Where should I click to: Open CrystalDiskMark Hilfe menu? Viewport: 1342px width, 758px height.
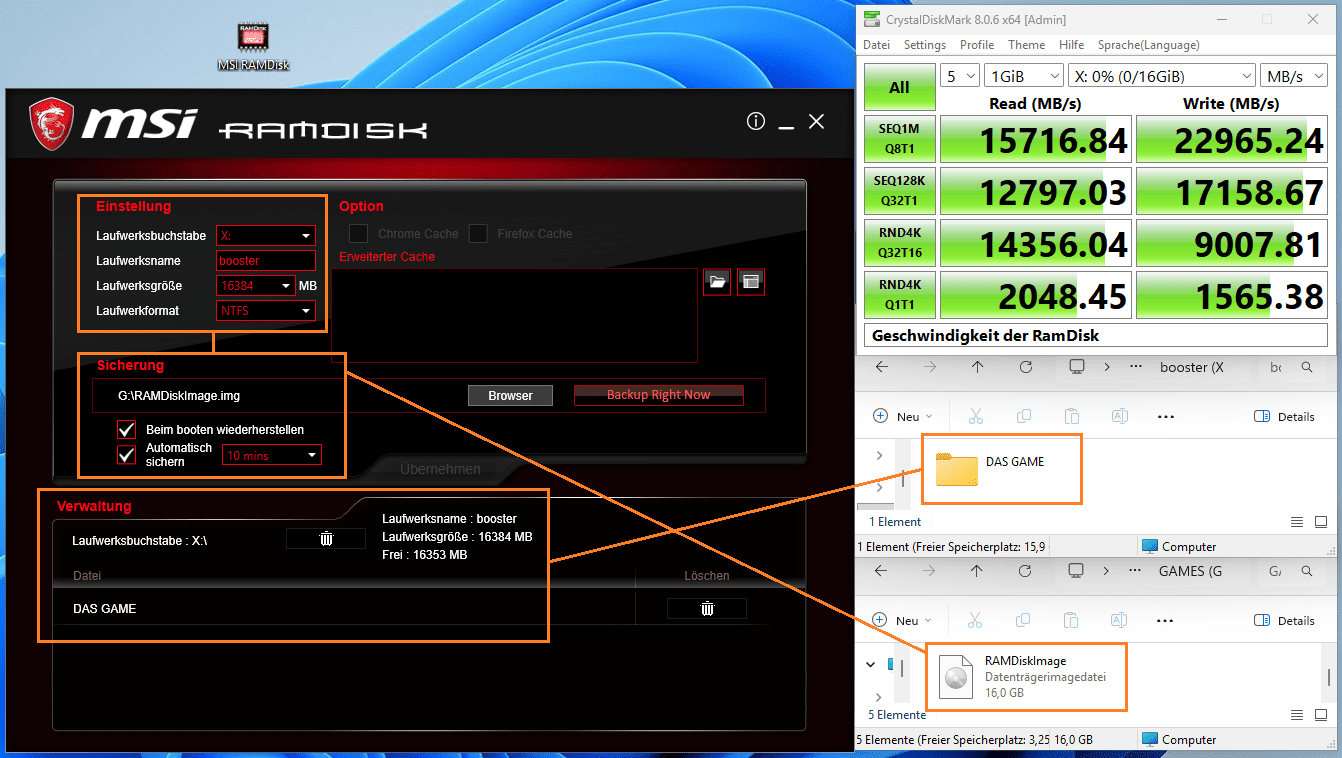point(1071,45)
